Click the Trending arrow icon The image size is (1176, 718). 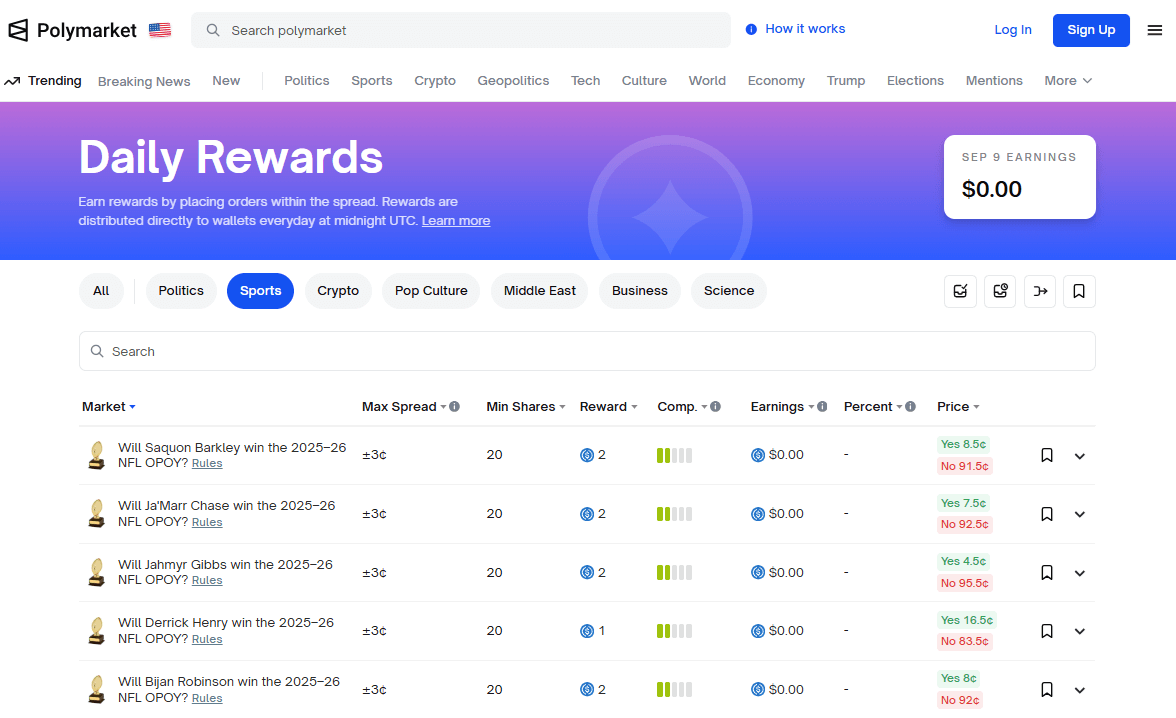(x=12, y=81)
